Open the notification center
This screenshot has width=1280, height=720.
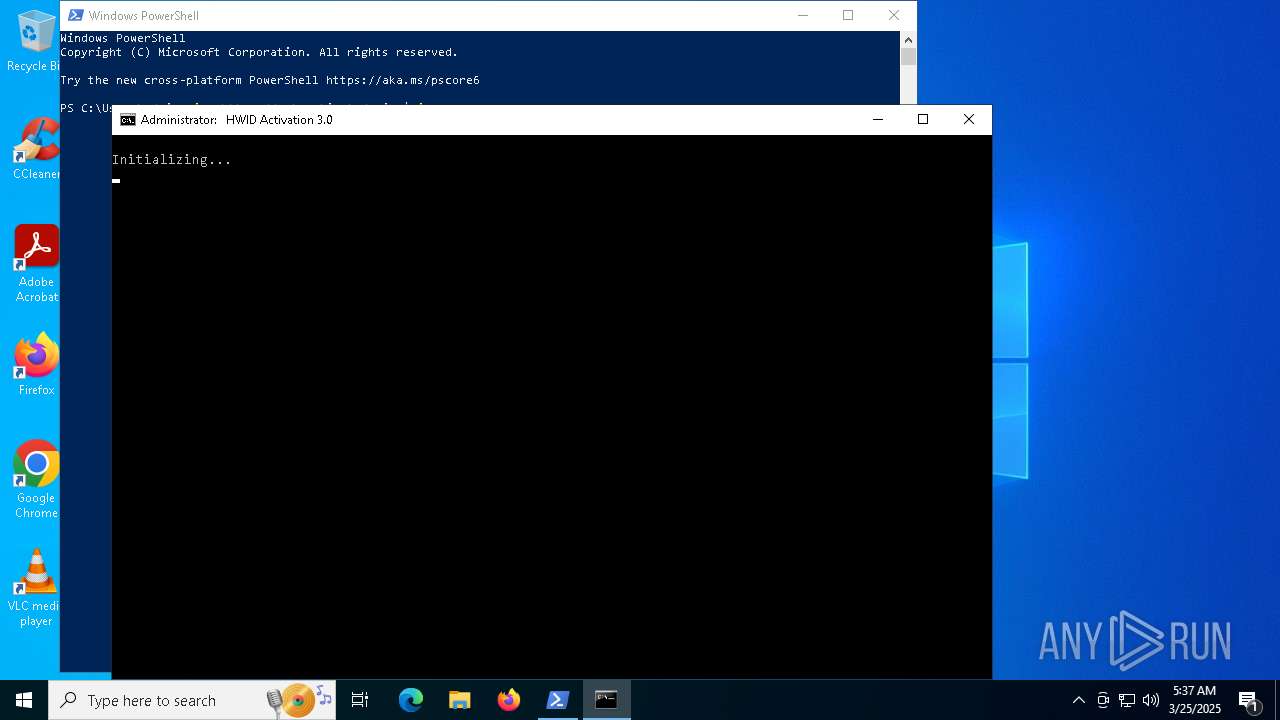click(x=1248, y=700)
